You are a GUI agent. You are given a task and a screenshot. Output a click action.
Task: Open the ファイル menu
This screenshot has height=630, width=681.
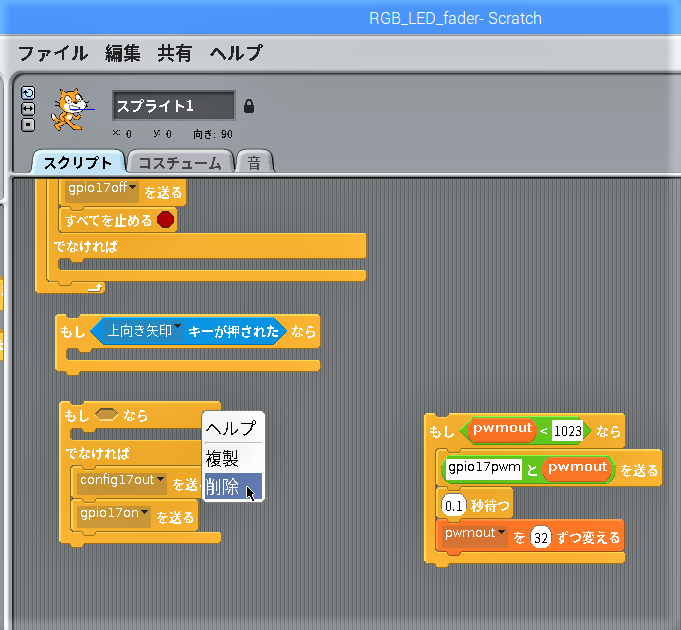point(53,53)
